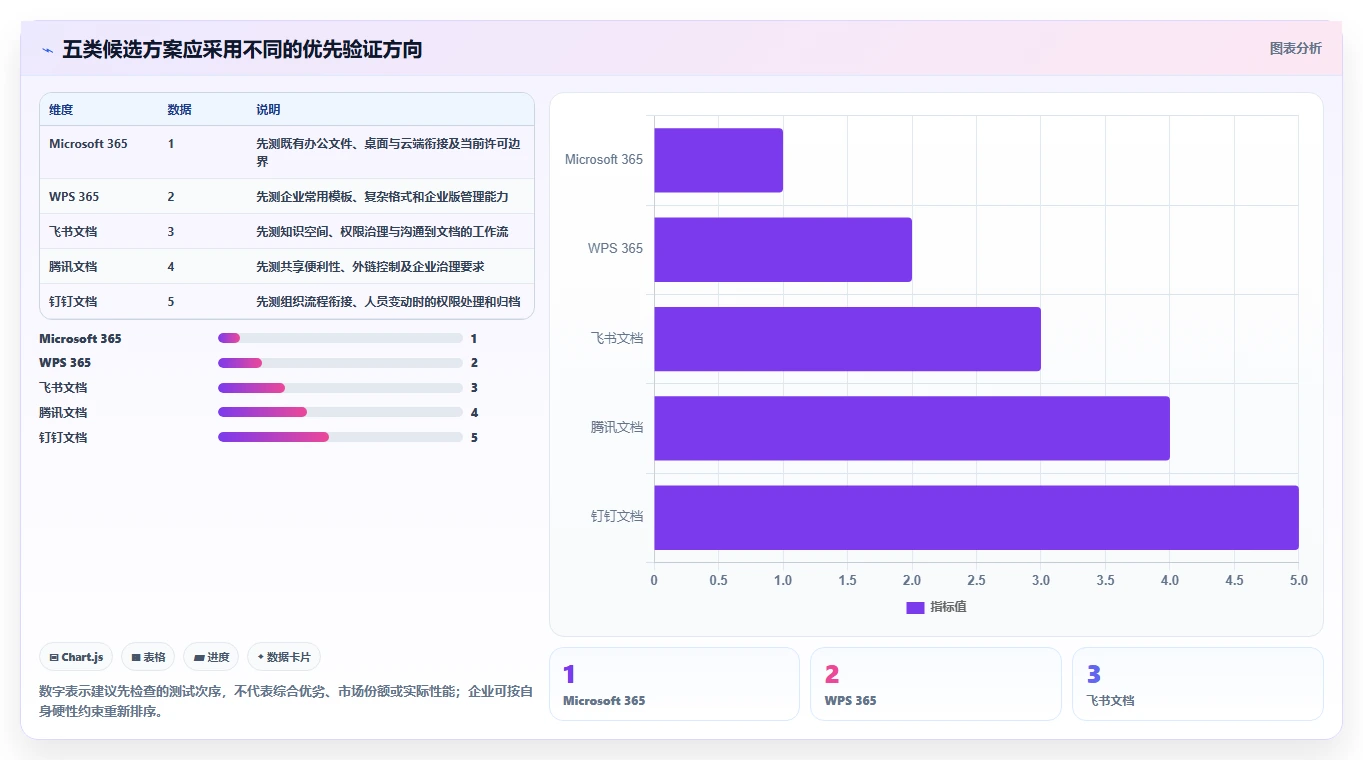1363x760 pixels.
Task: Click the 钉钉文档 cell in the table
Action: tap(73, 302)
